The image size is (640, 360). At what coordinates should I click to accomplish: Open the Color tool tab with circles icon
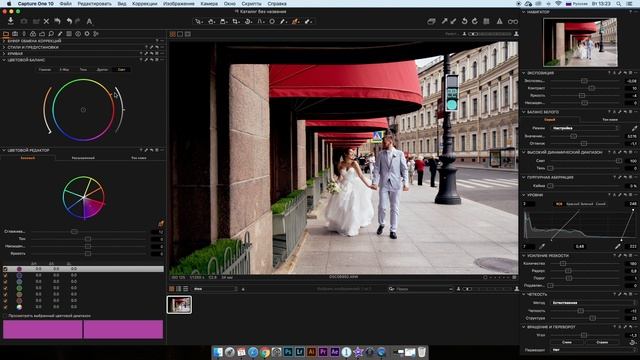[x=33, y=34]
